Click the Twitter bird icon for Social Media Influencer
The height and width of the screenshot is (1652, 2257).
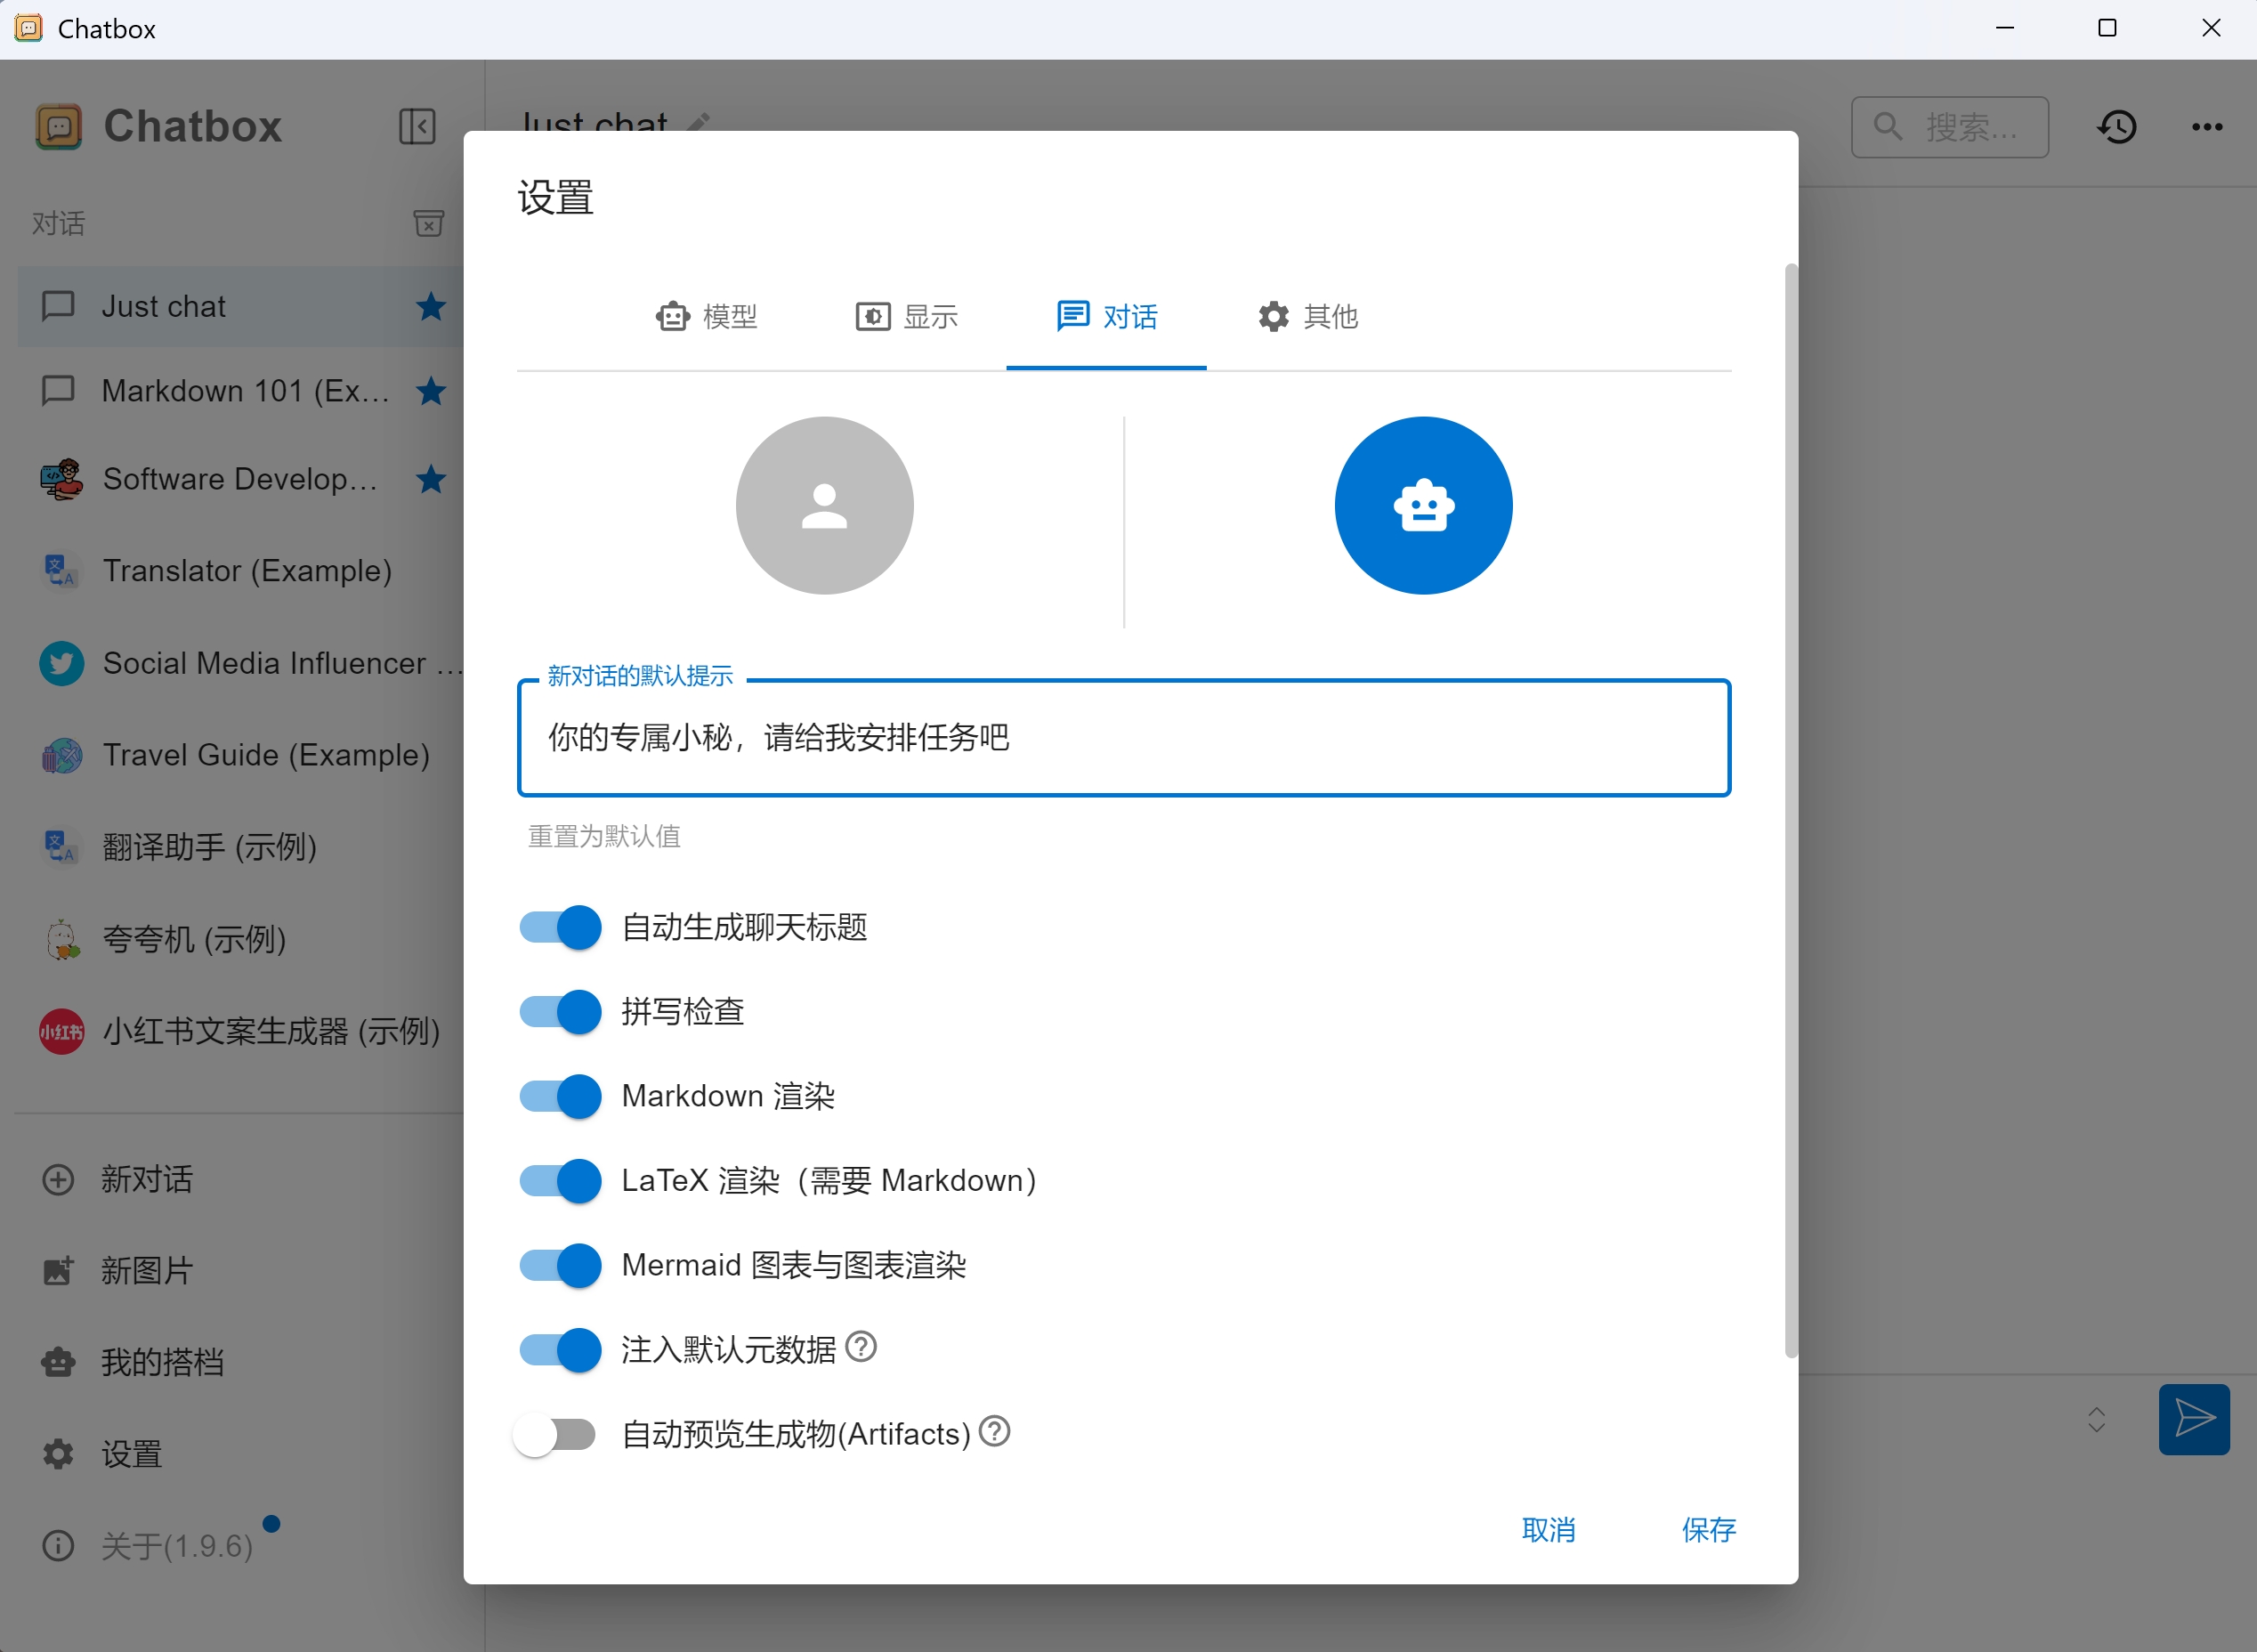[x=61, y=663]
